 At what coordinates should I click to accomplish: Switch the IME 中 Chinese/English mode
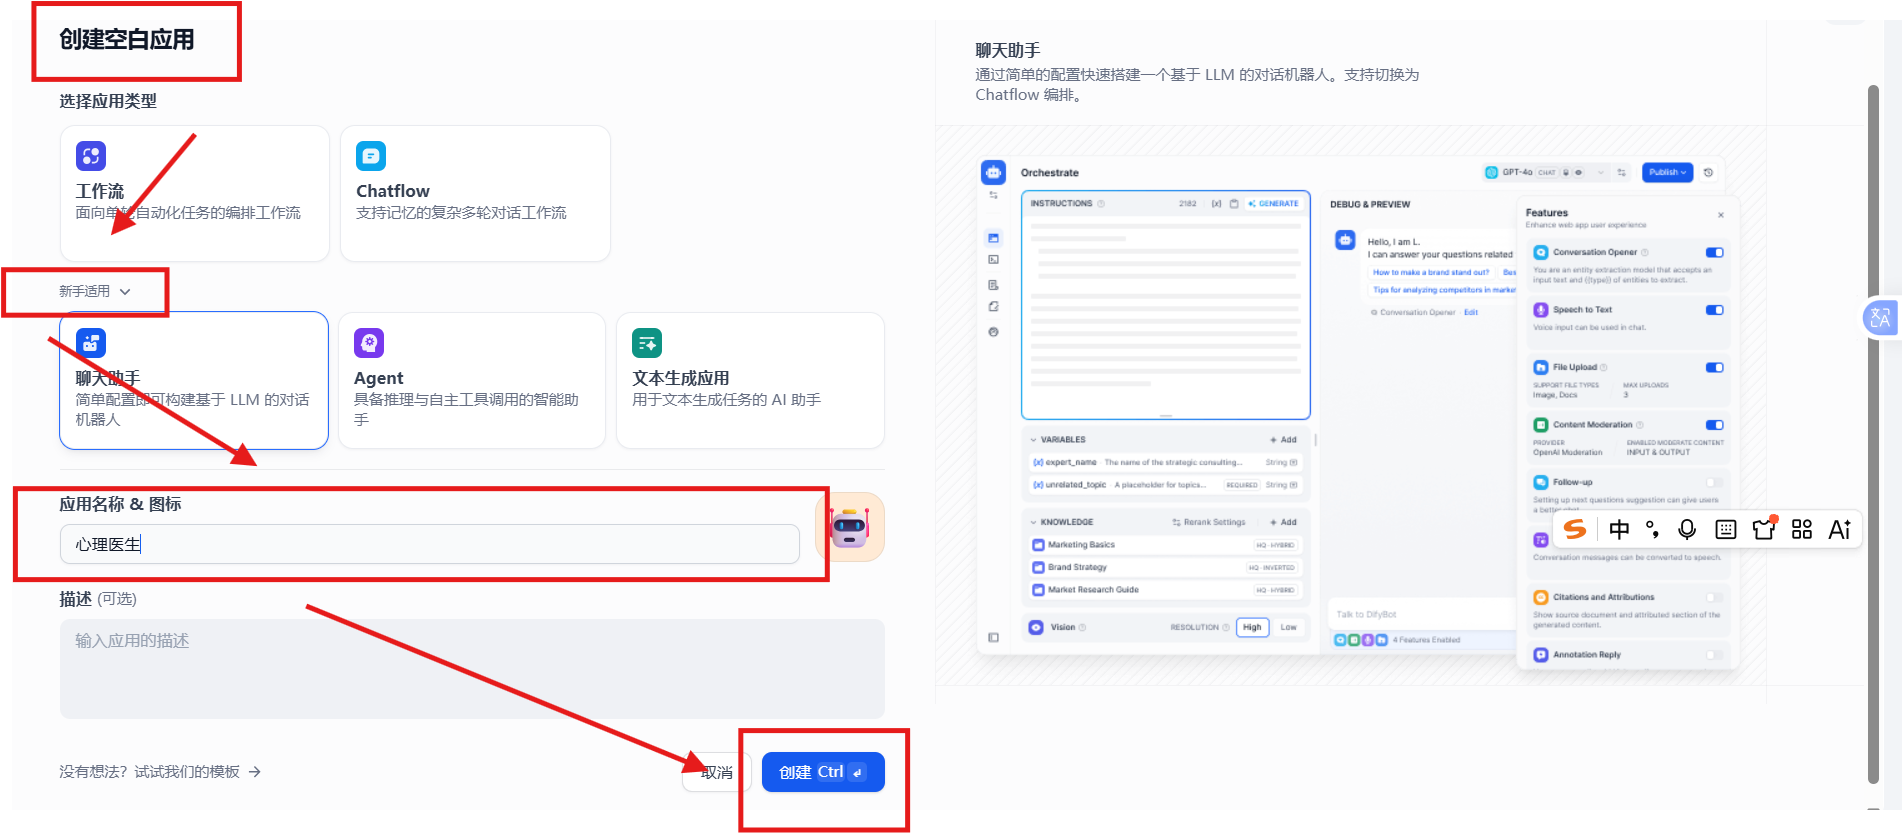[x=1619, y=529]
